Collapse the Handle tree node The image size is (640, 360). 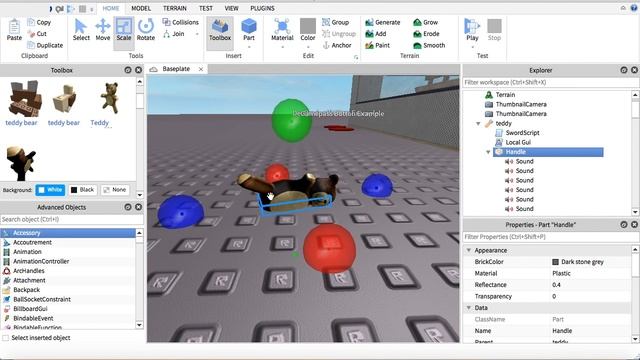click(488, 152)
